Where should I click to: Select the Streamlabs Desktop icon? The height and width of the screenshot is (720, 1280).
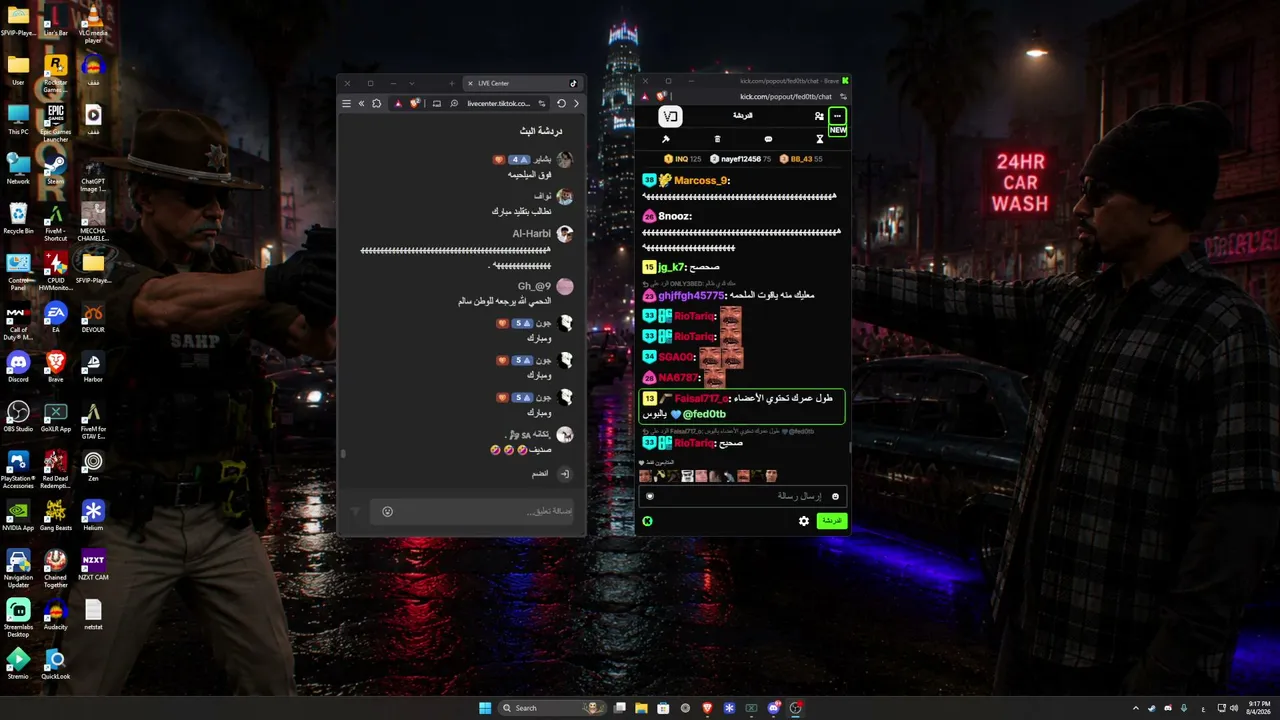[x=18, y=617]
